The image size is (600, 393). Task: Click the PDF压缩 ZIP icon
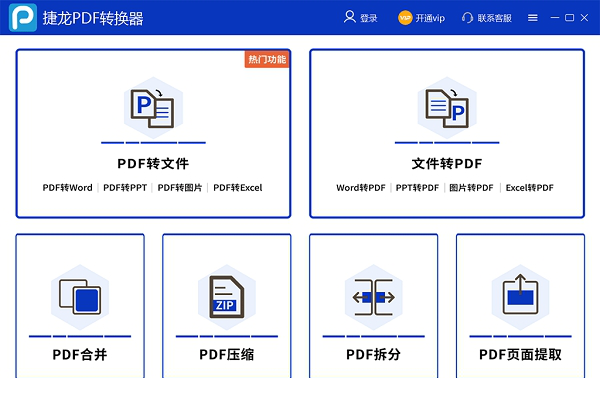coord(227,297)
